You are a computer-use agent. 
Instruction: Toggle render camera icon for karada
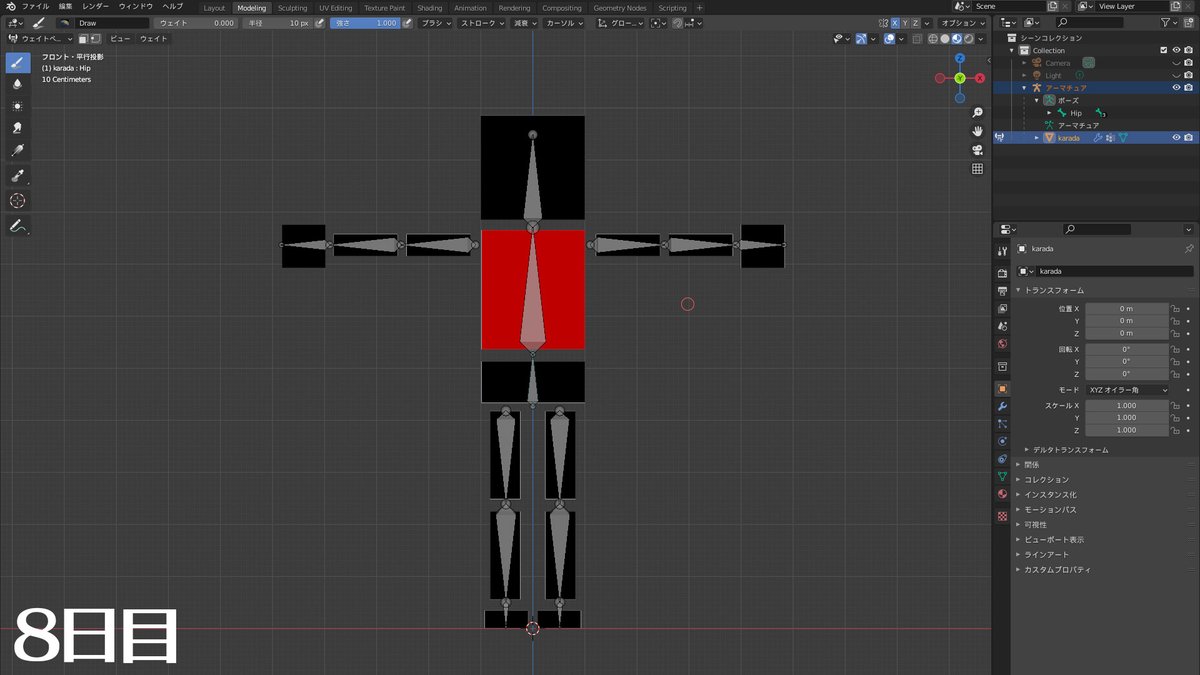point(1189,138)
